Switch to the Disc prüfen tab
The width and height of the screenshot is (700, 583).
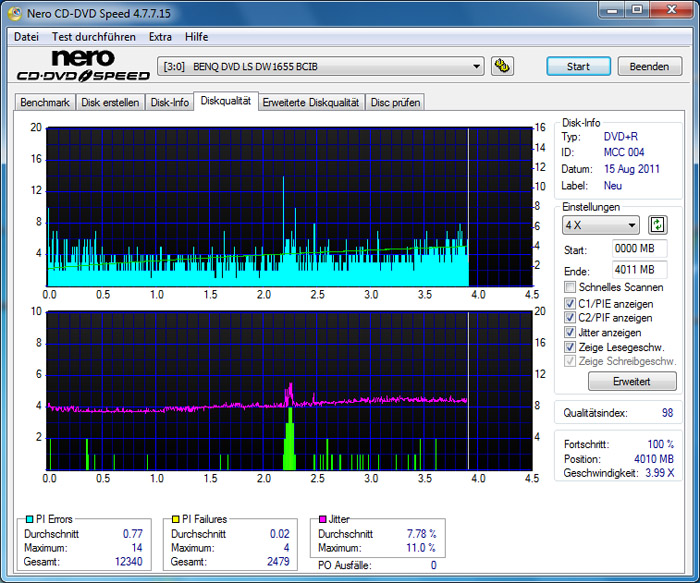pos(395,102)
